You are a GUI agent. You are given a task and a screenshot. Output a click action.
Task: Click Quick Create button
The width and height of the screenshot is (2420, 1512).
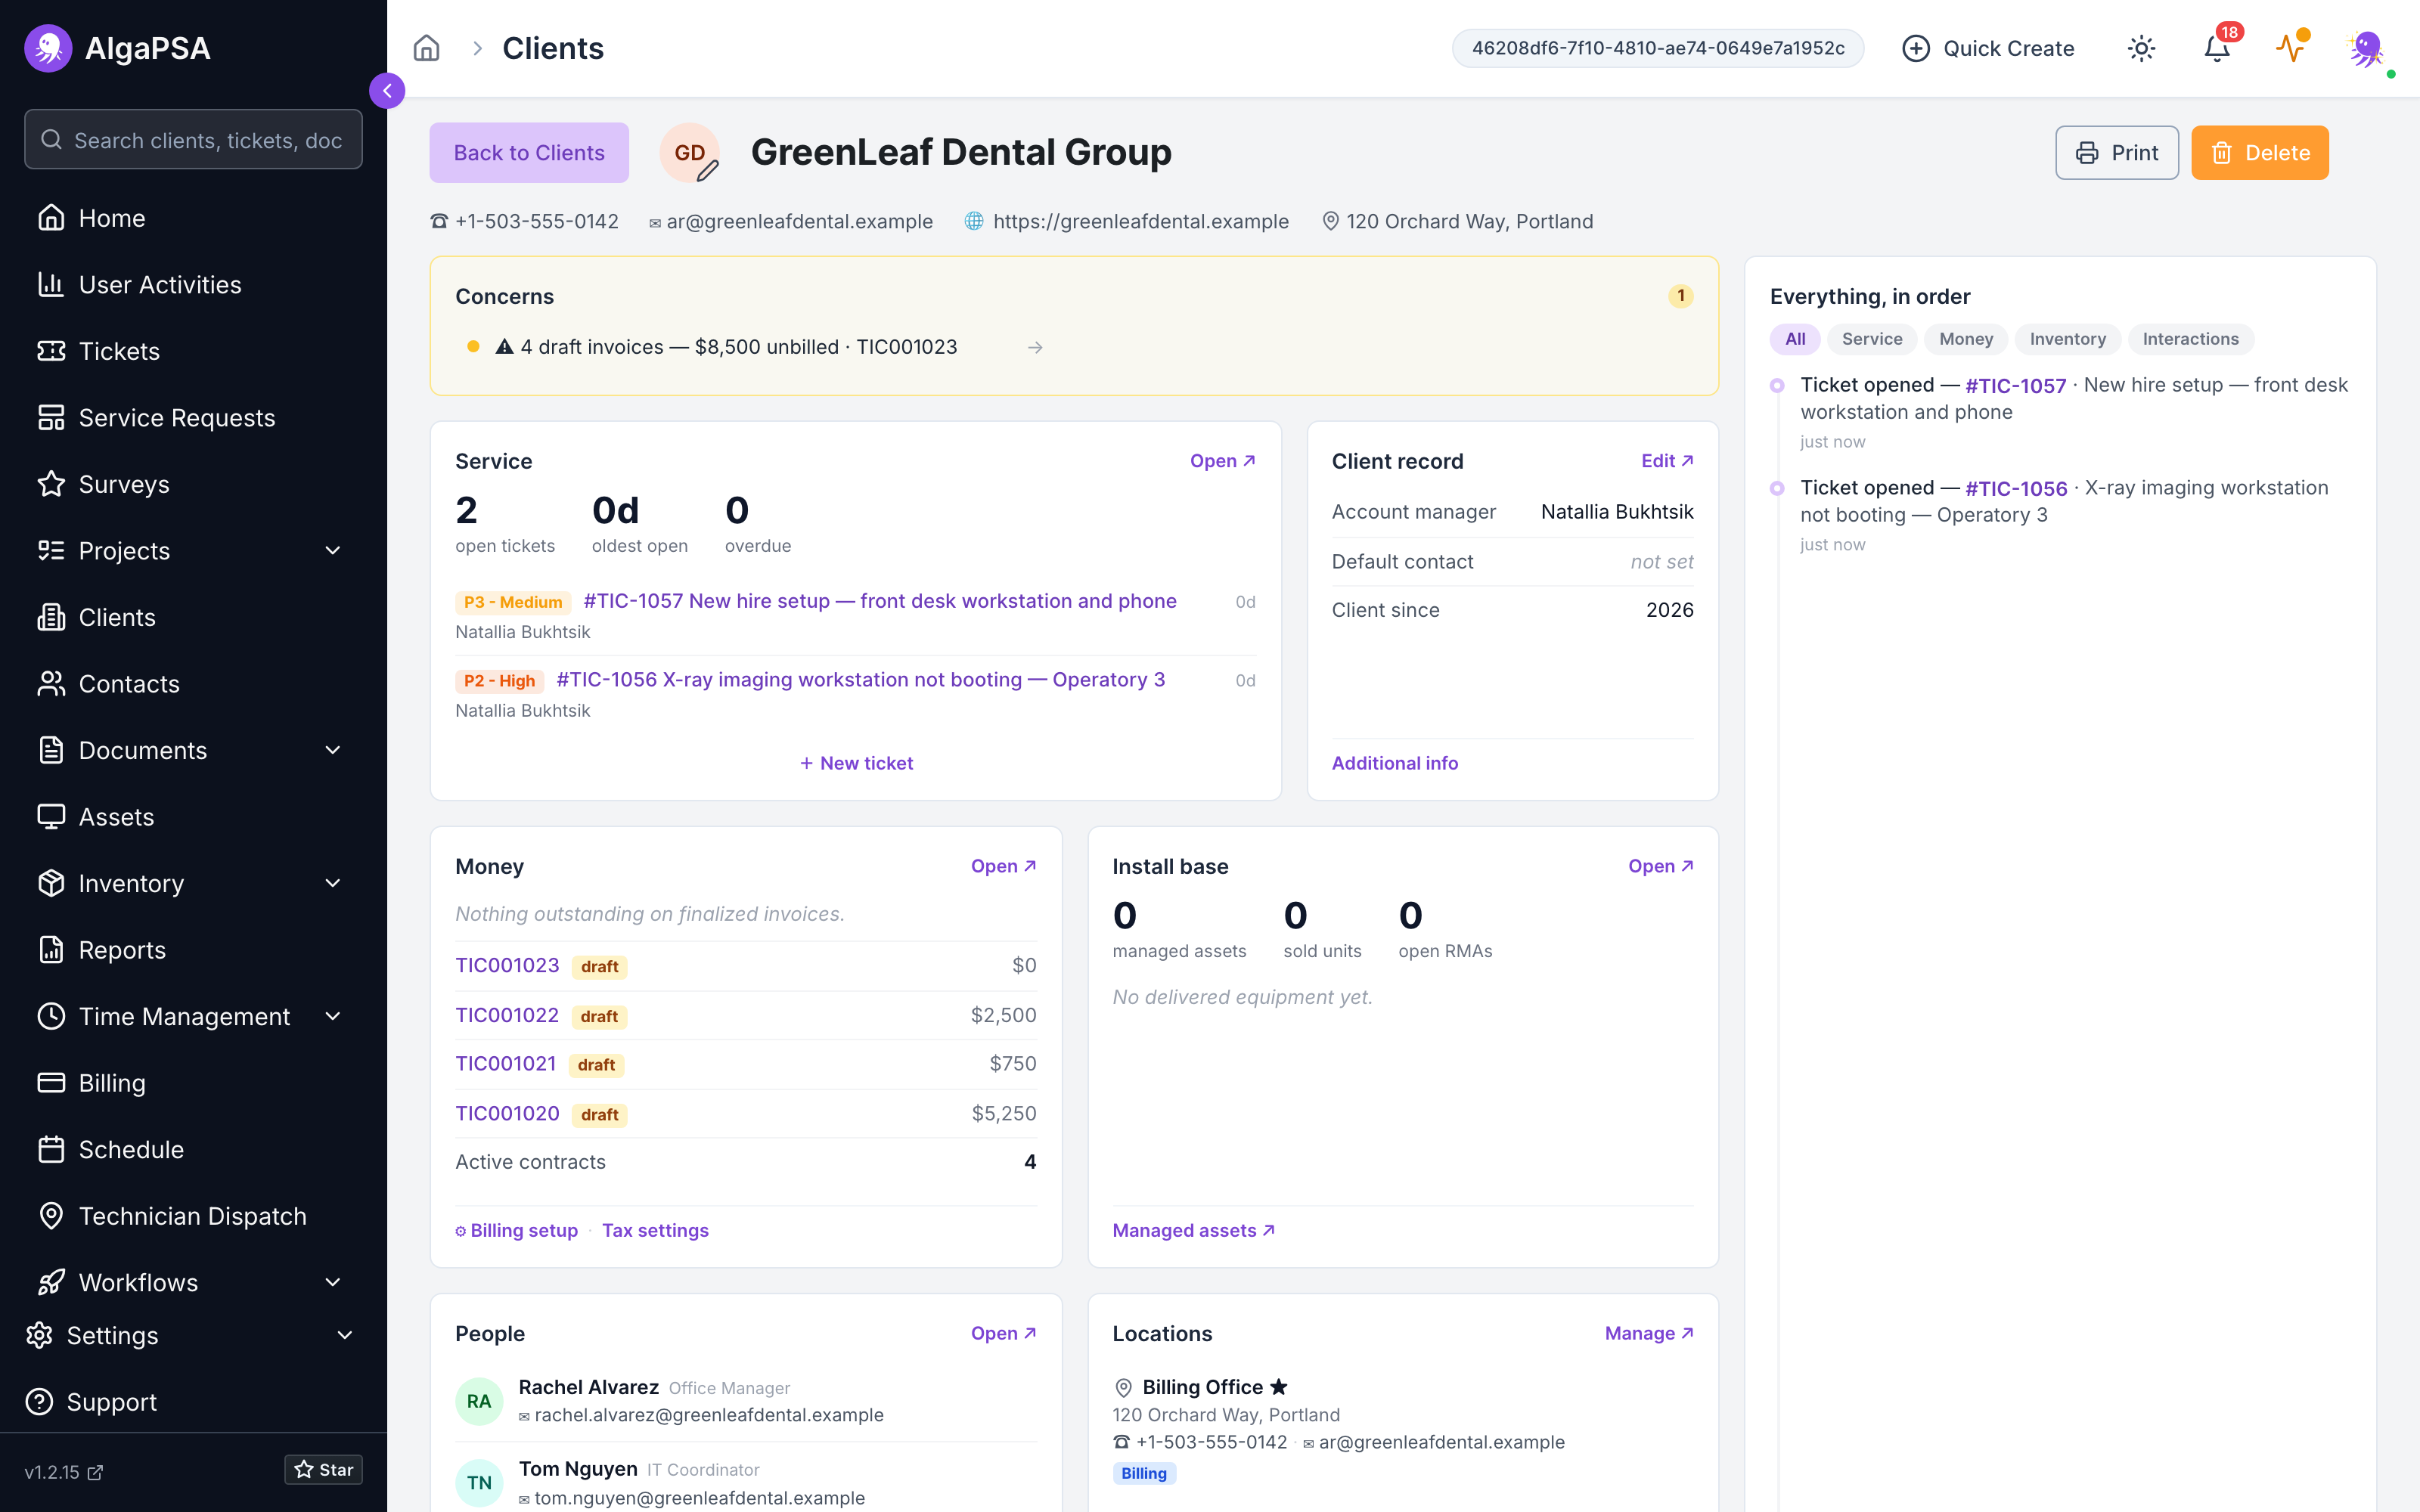[x=1988, y=48]
